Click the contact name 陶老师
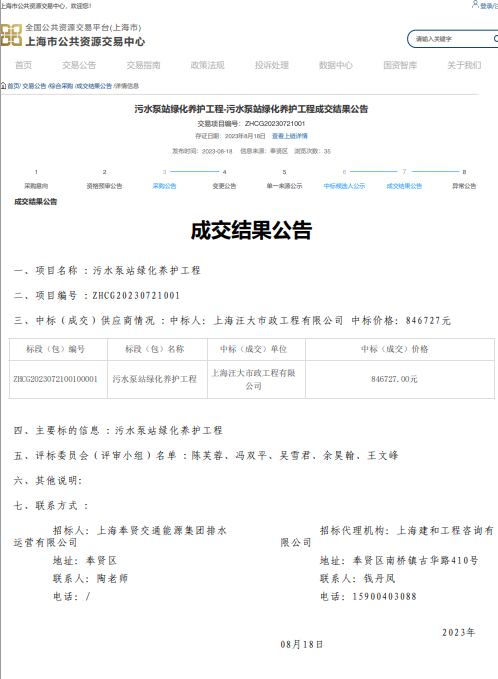 [x=113, y=579]
